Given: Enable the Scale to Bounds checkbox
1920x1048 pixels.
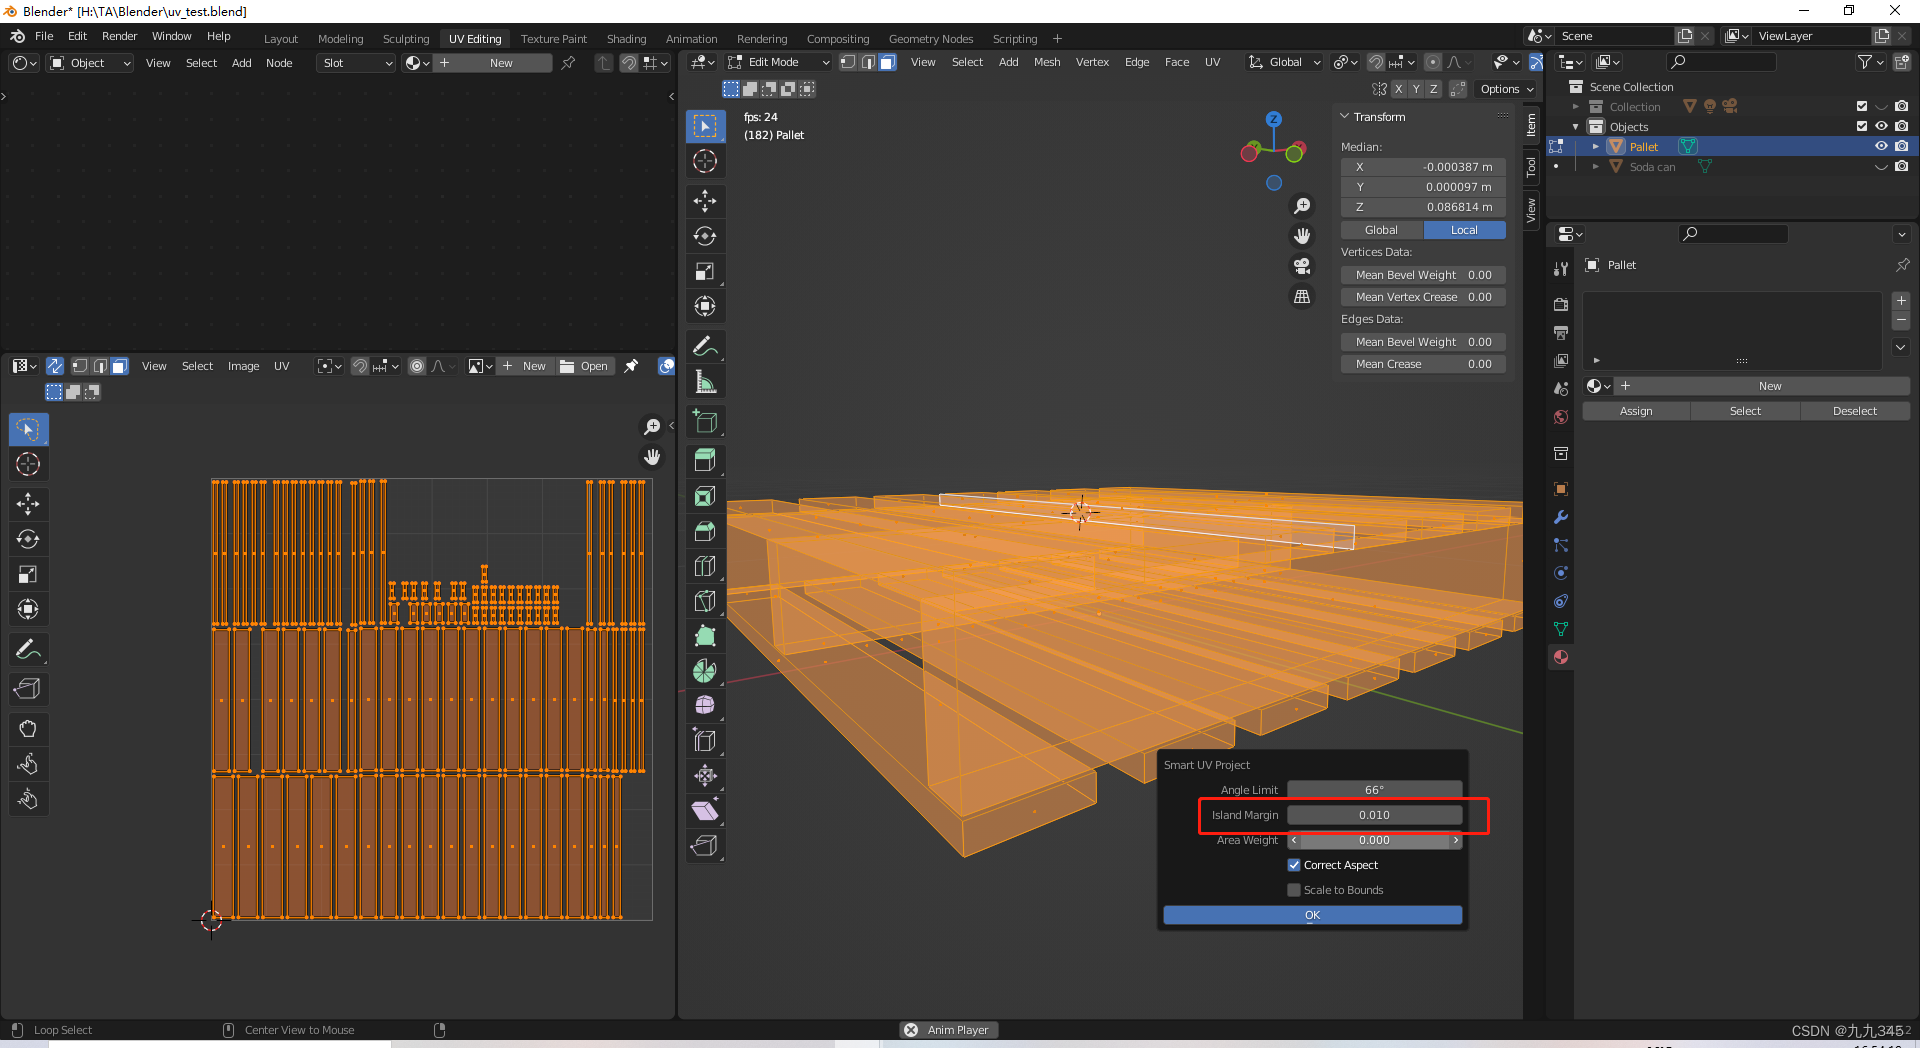Looking at the screenshot, I should [1294, 890].
